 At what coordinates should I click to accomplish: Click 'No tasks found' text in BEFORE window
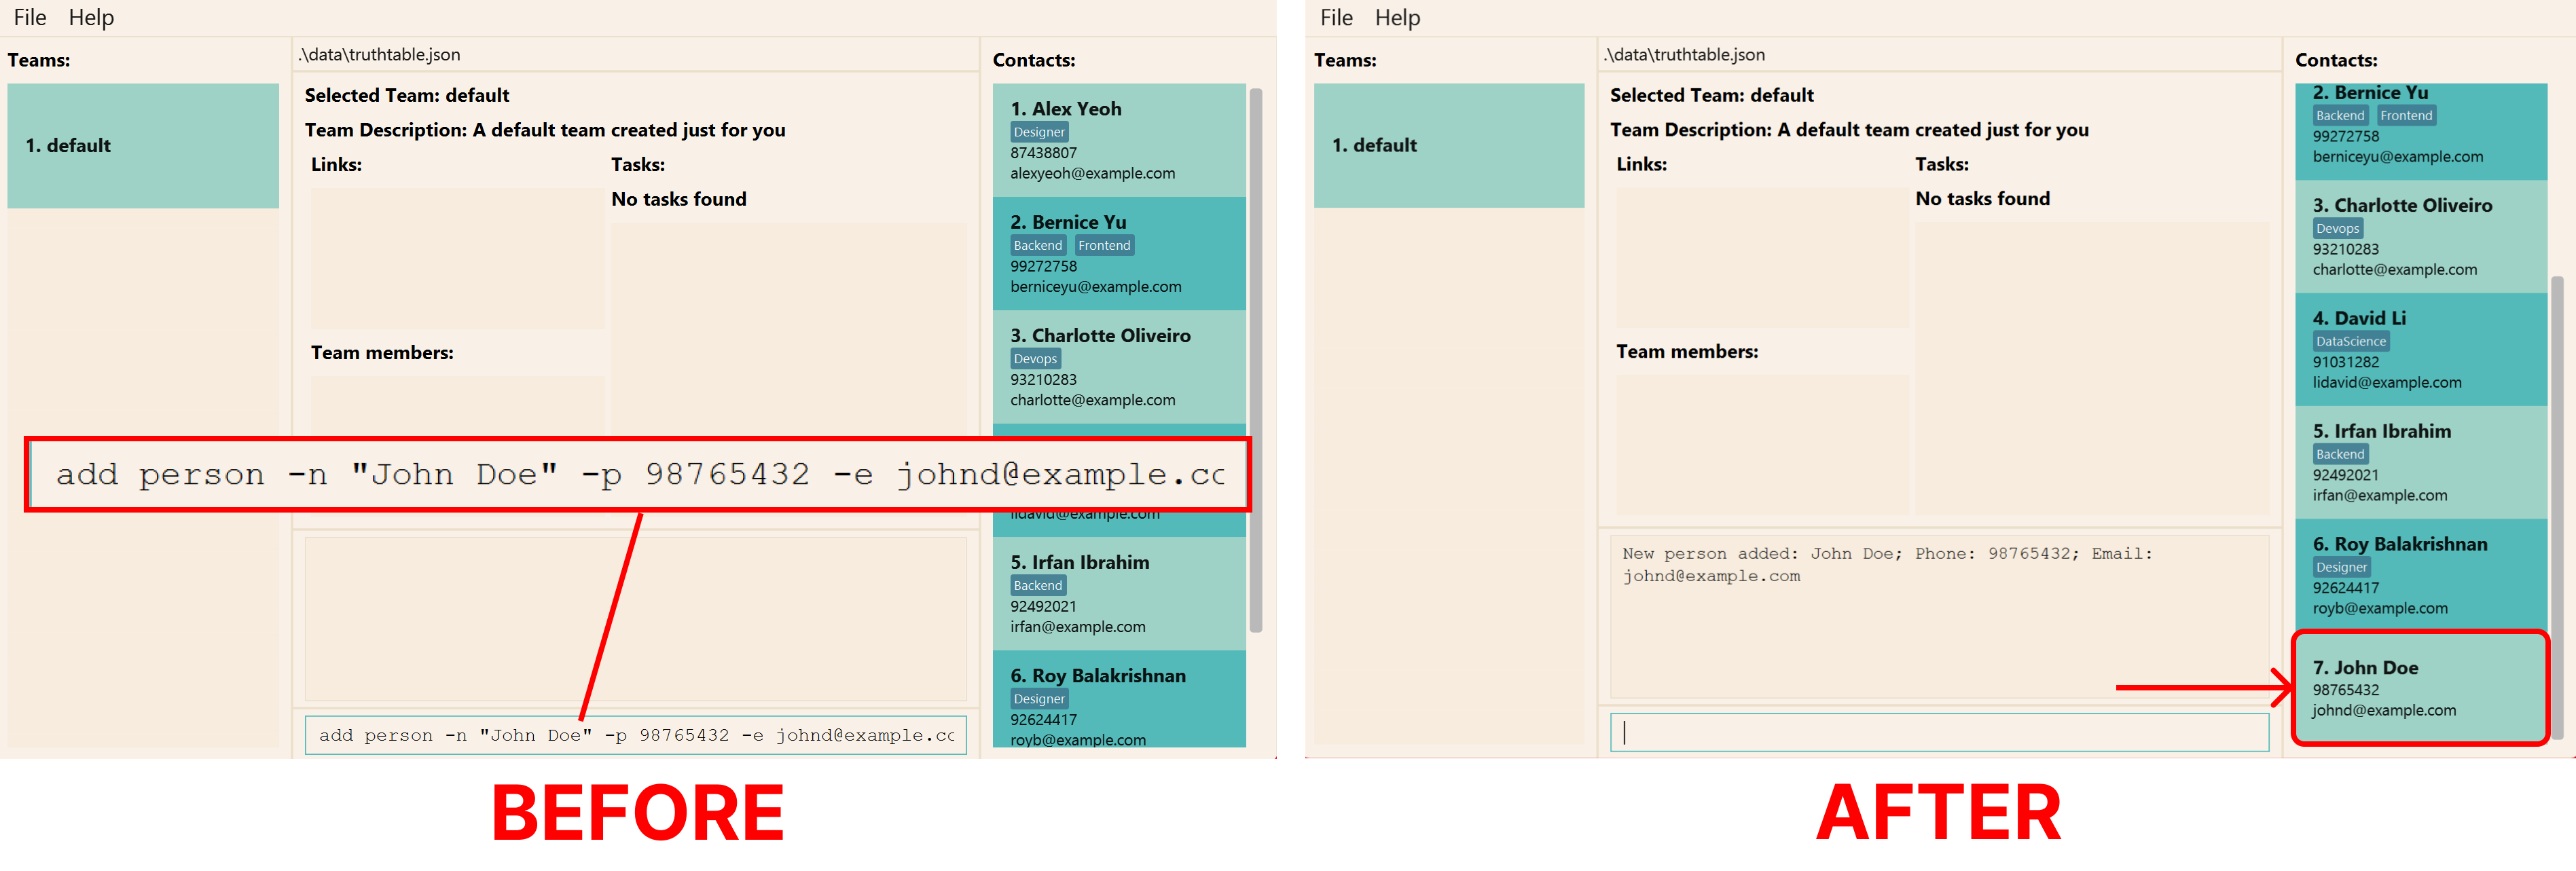(679, 199)
